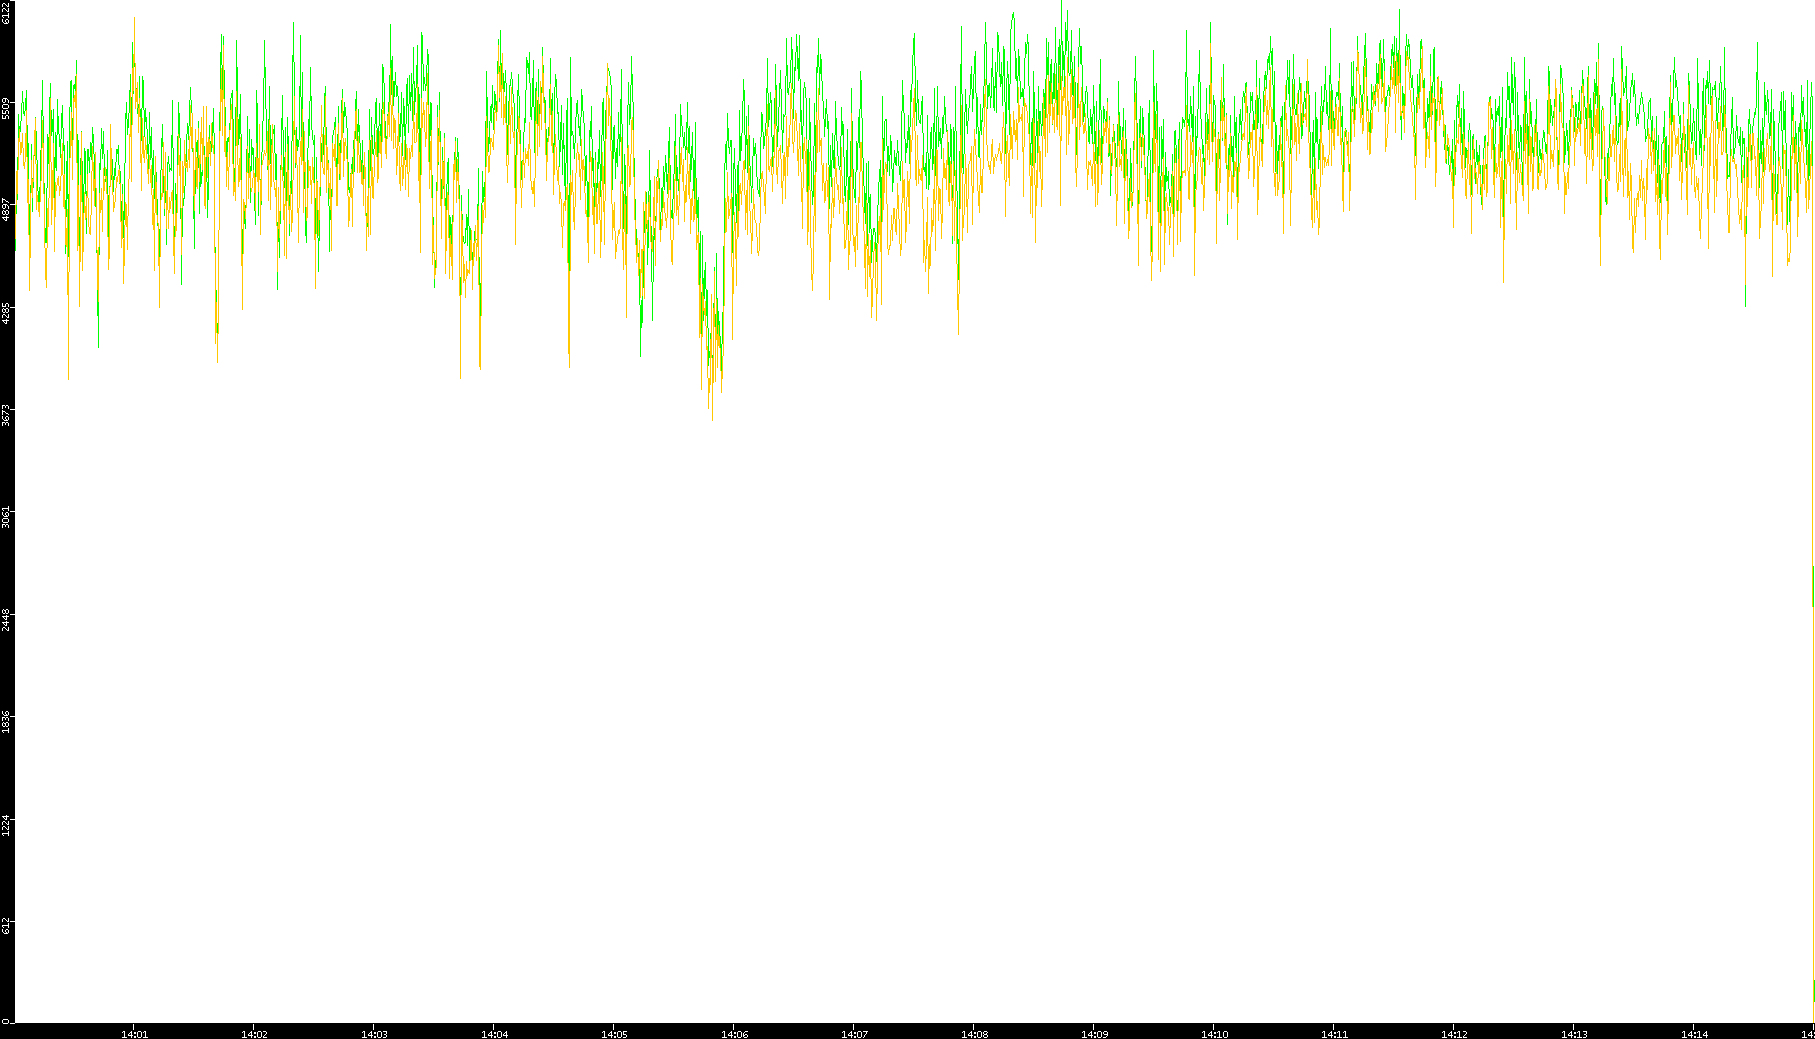Click the 612 y-axis label

tap(7, 927)
